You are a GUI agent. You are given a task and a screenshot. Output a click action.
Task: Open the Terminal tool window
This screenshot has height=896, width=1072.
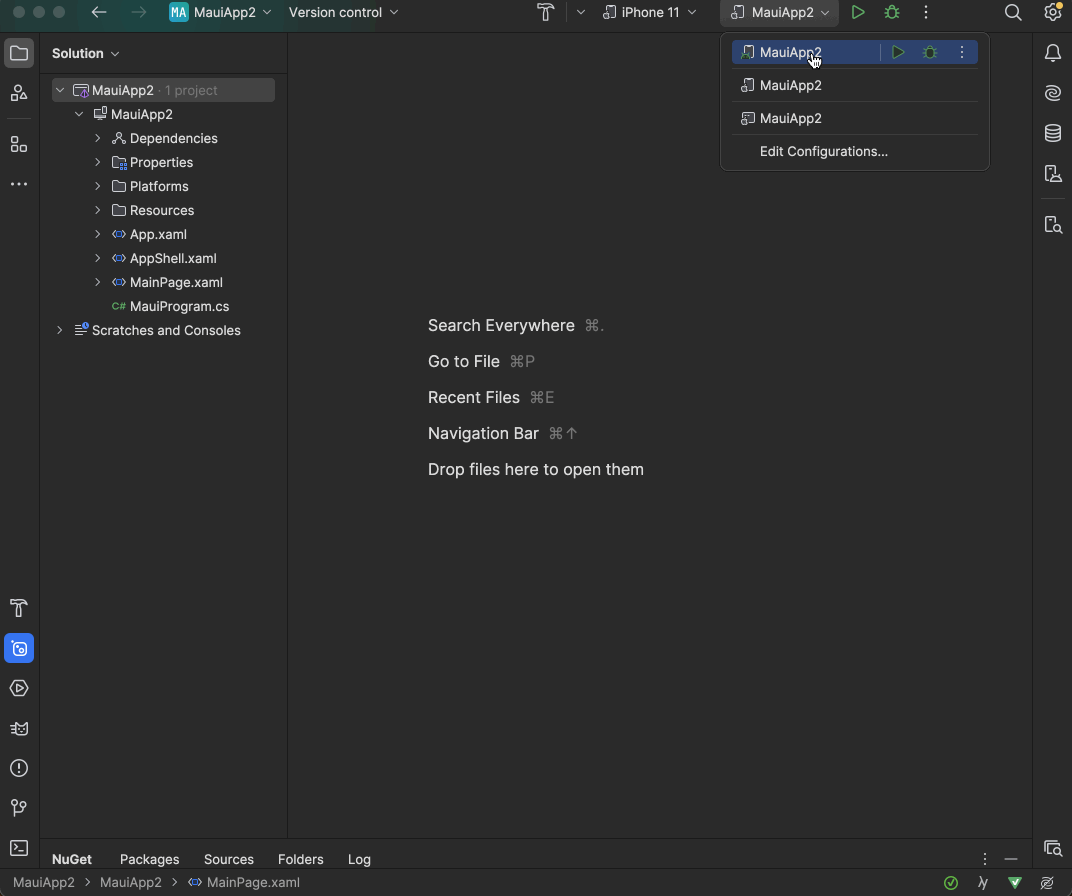coord(19,848)
